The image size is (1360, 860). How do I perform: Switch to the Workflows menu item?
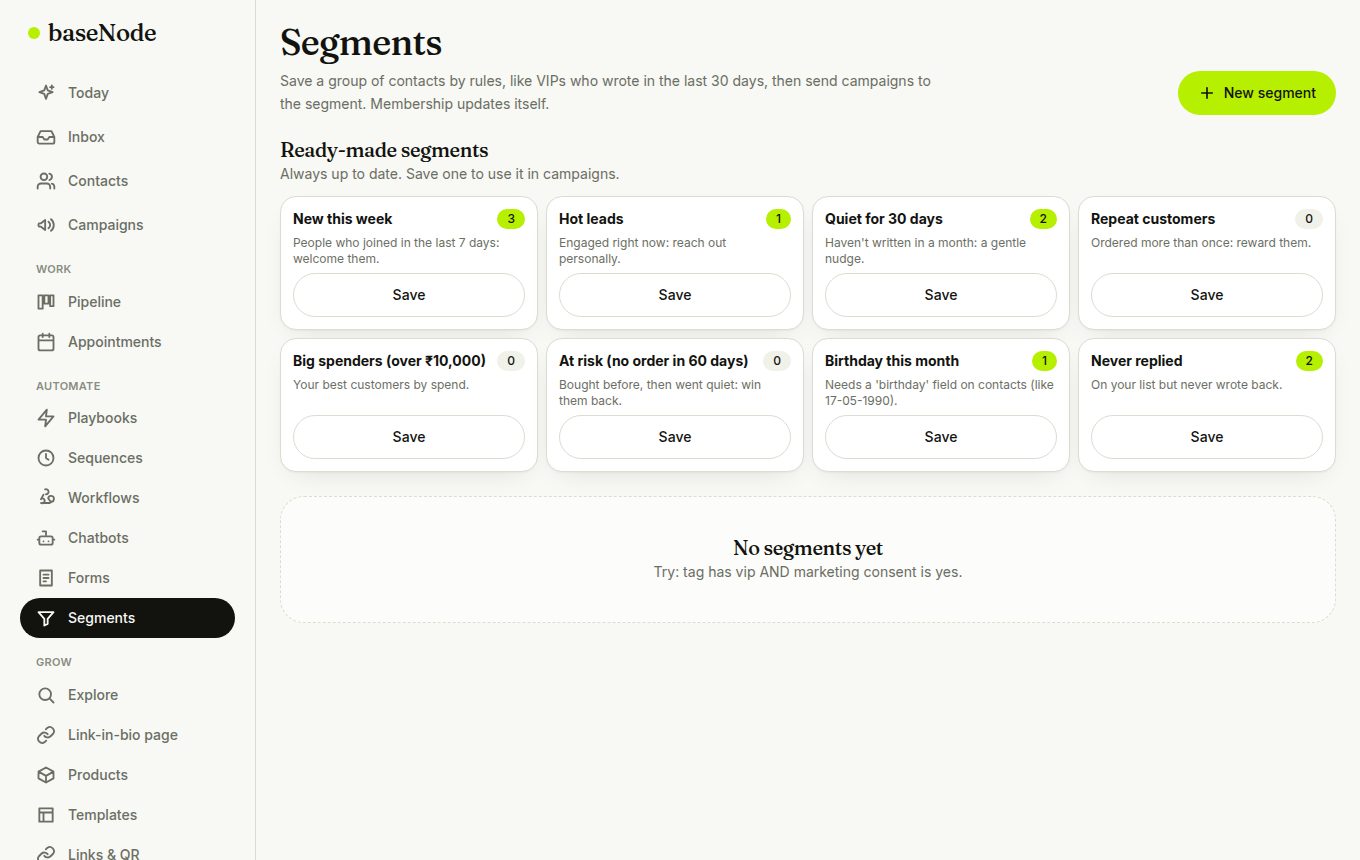(127, 498)
